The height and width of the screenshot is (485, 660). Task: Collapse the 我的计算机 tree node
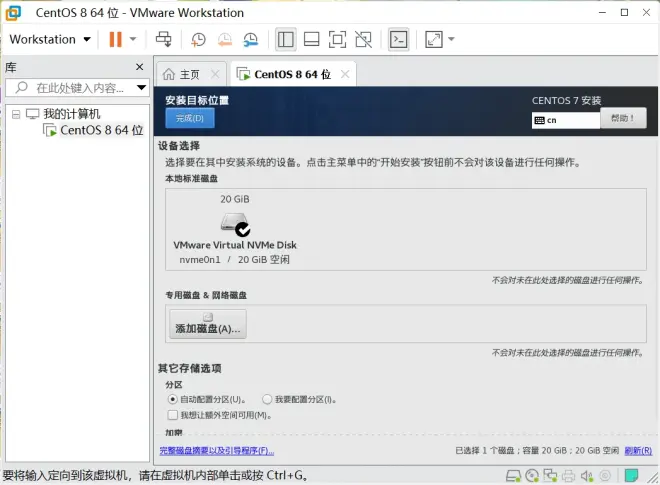click(16, 114)
